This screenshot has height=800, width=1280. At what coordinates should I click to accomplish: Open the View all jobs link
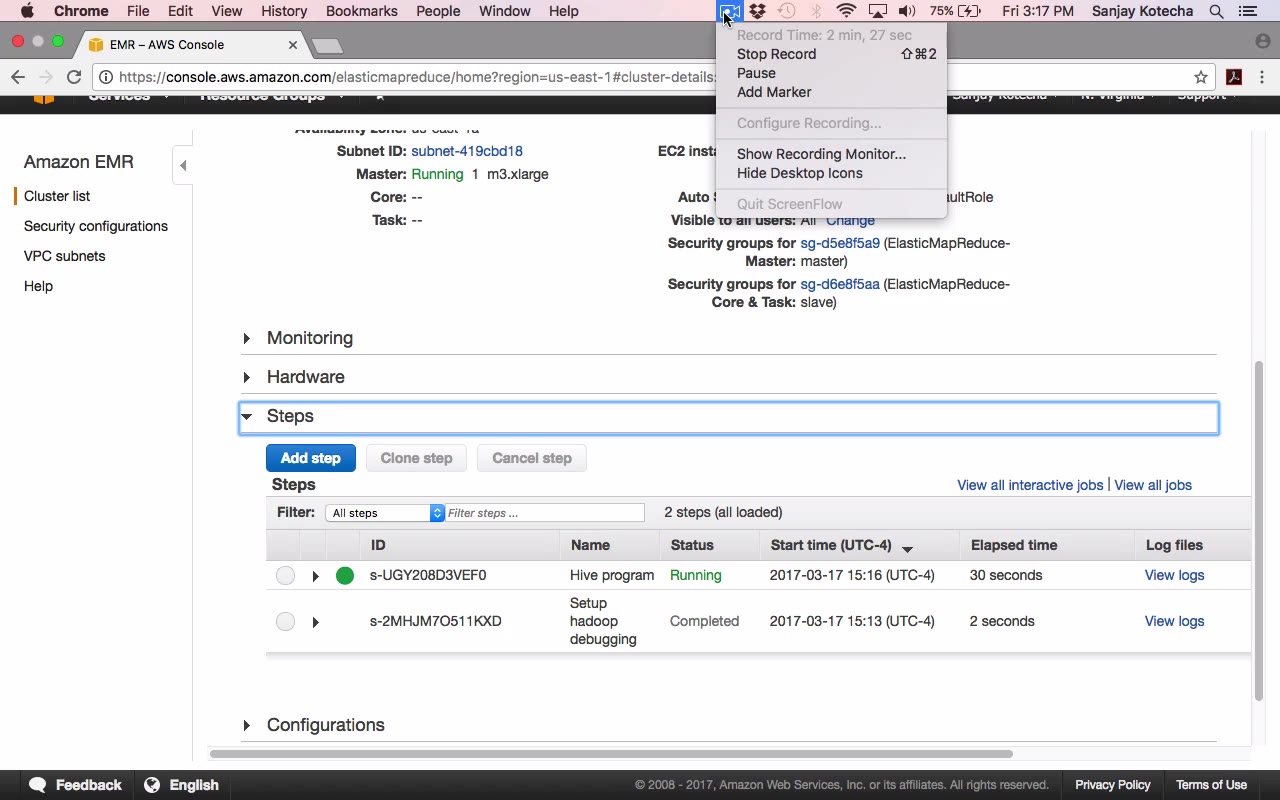(x=1153, y=485)
